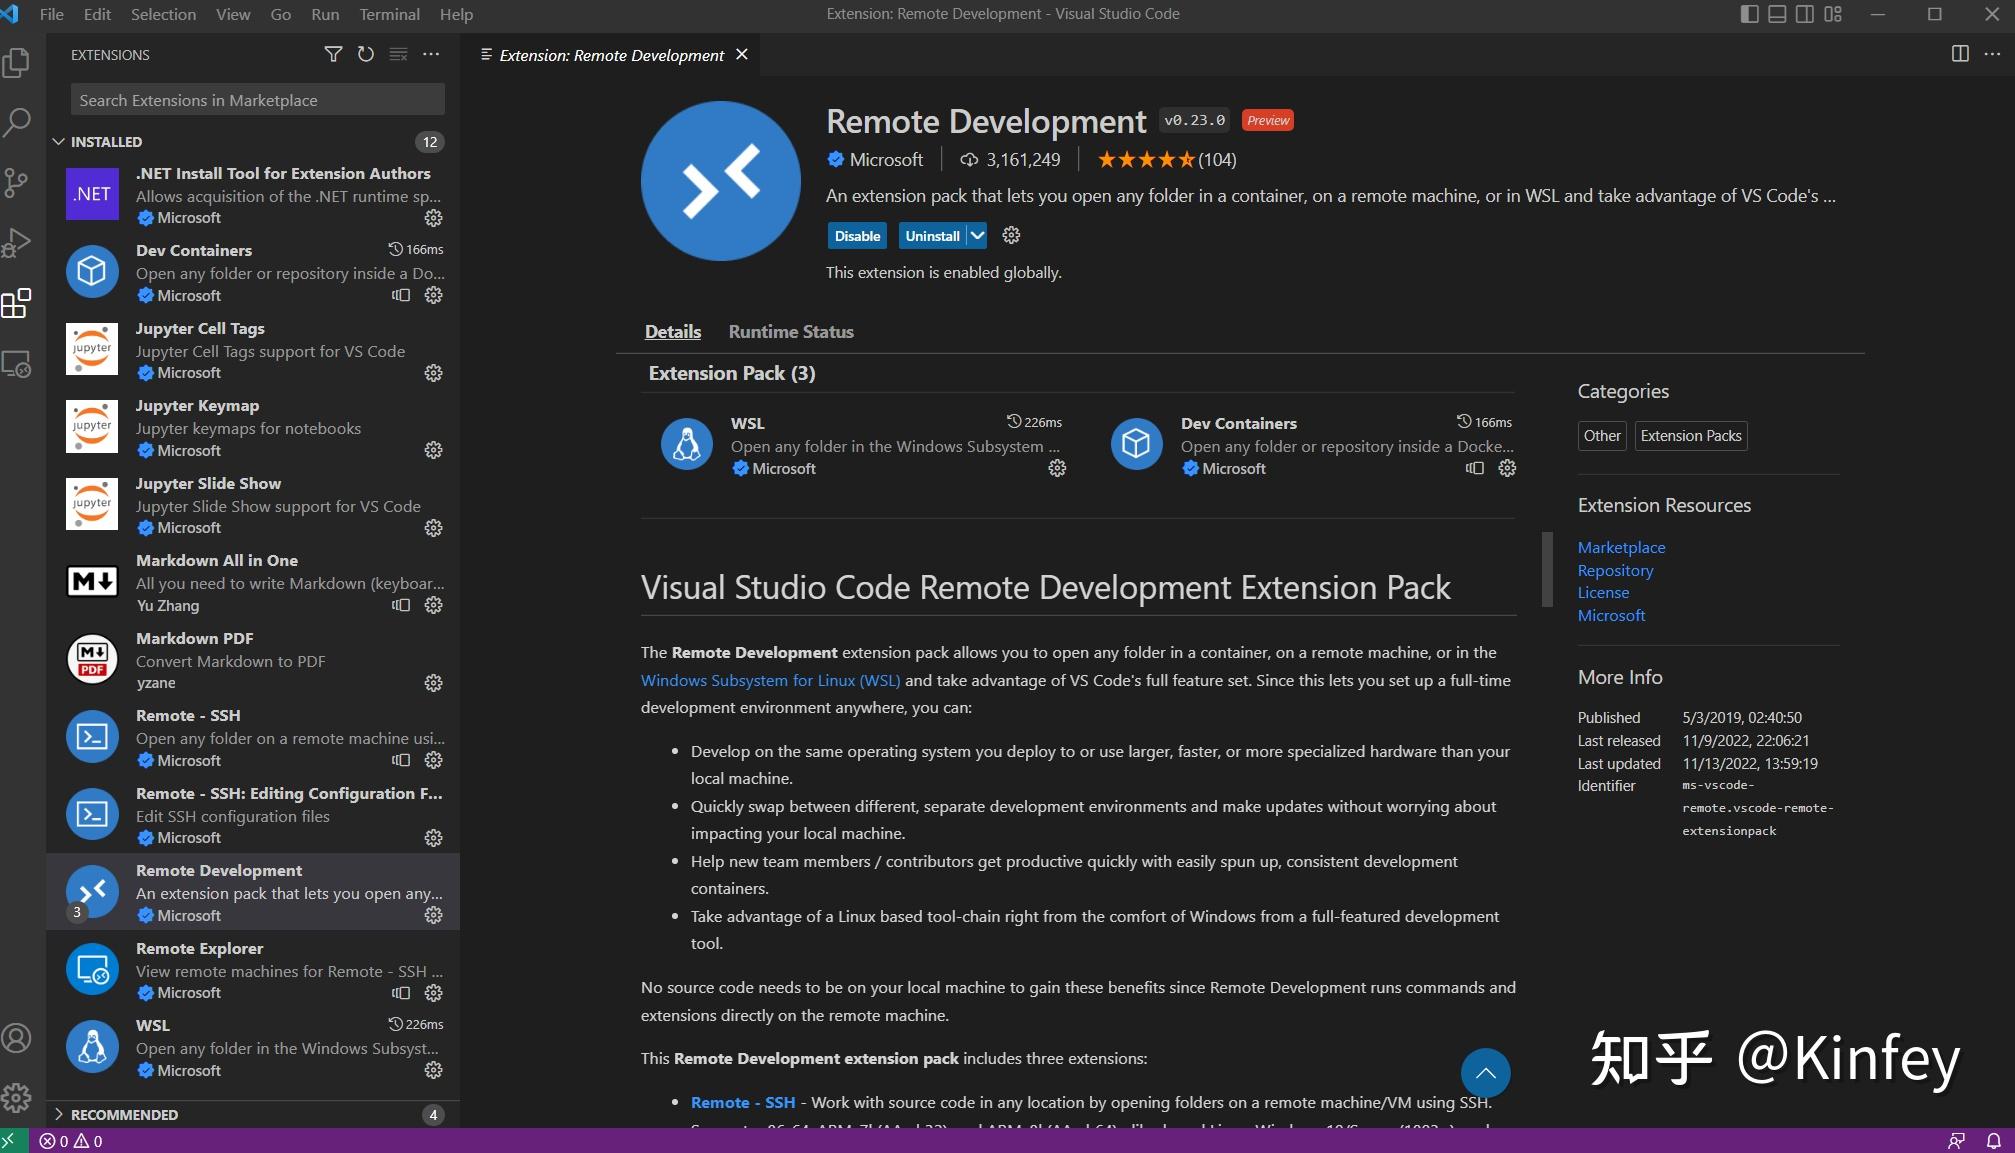
Task: Open the Accounts icon in the activity bar
Action: click(x=17, y=1038)
